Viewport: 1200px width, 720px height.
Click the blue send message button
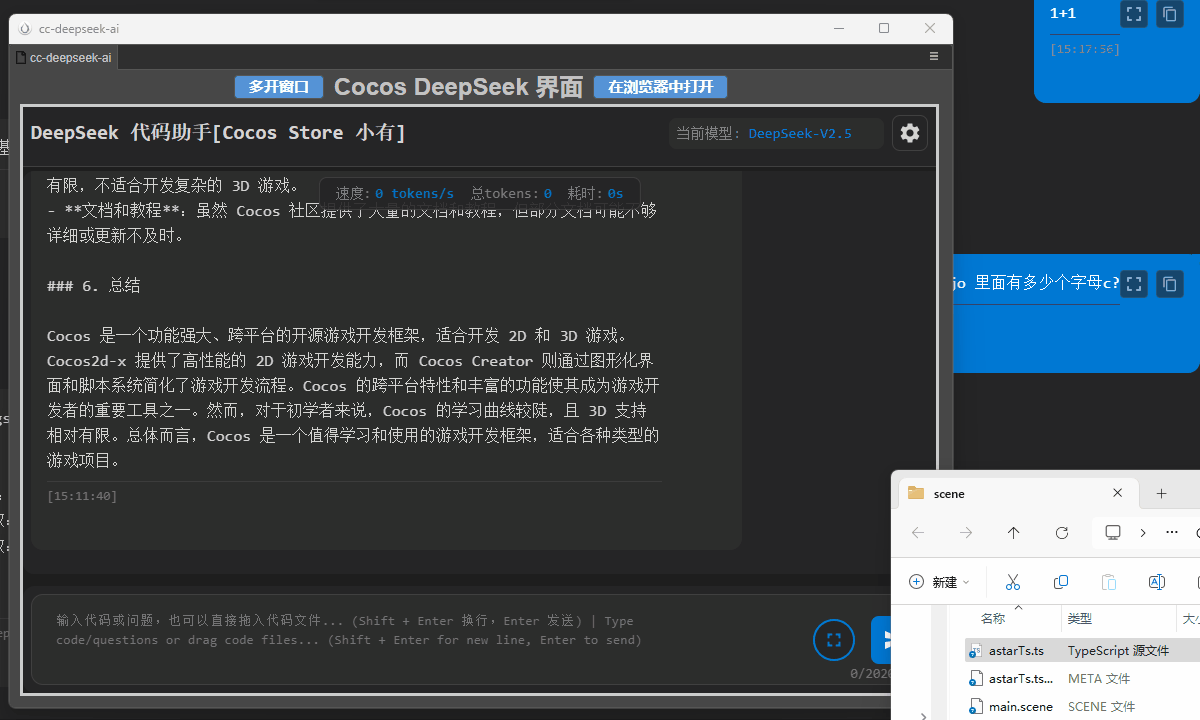pos(881,640)
